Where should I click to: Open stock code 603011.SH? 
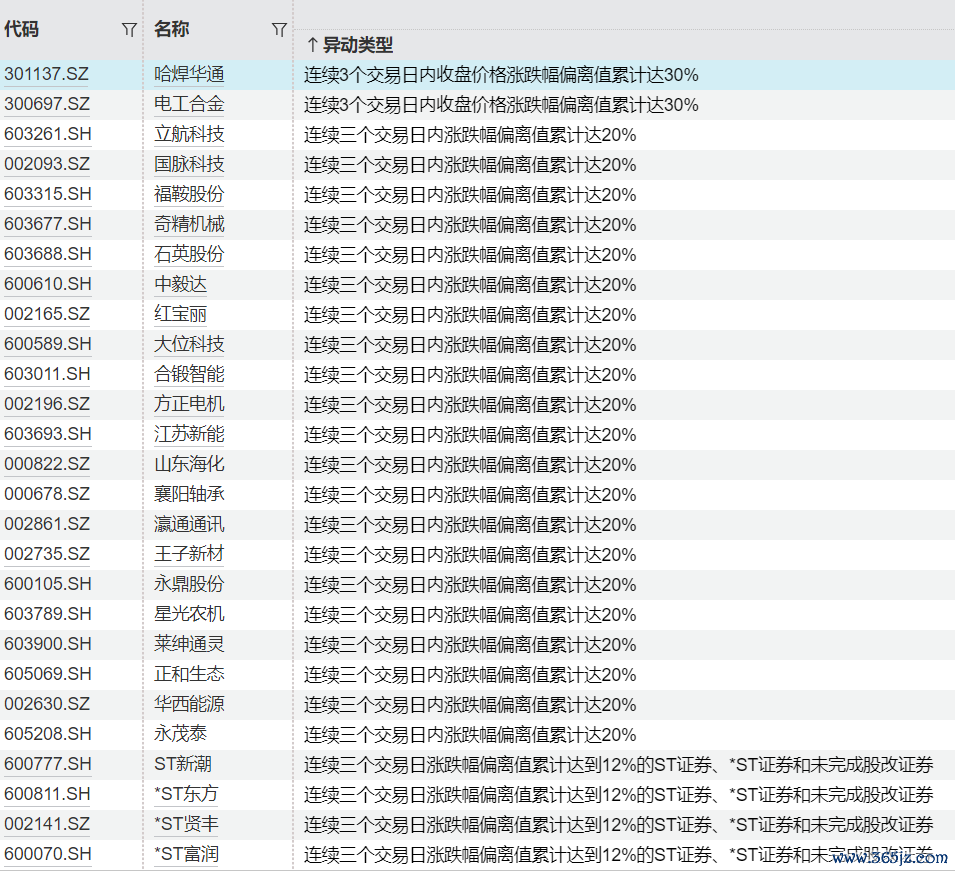click(47, 374)
